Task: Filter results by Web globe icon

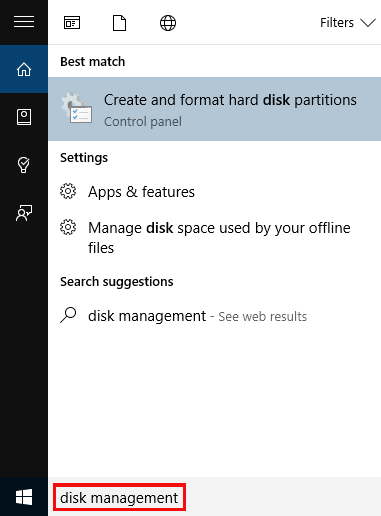Action: point(168,23)
